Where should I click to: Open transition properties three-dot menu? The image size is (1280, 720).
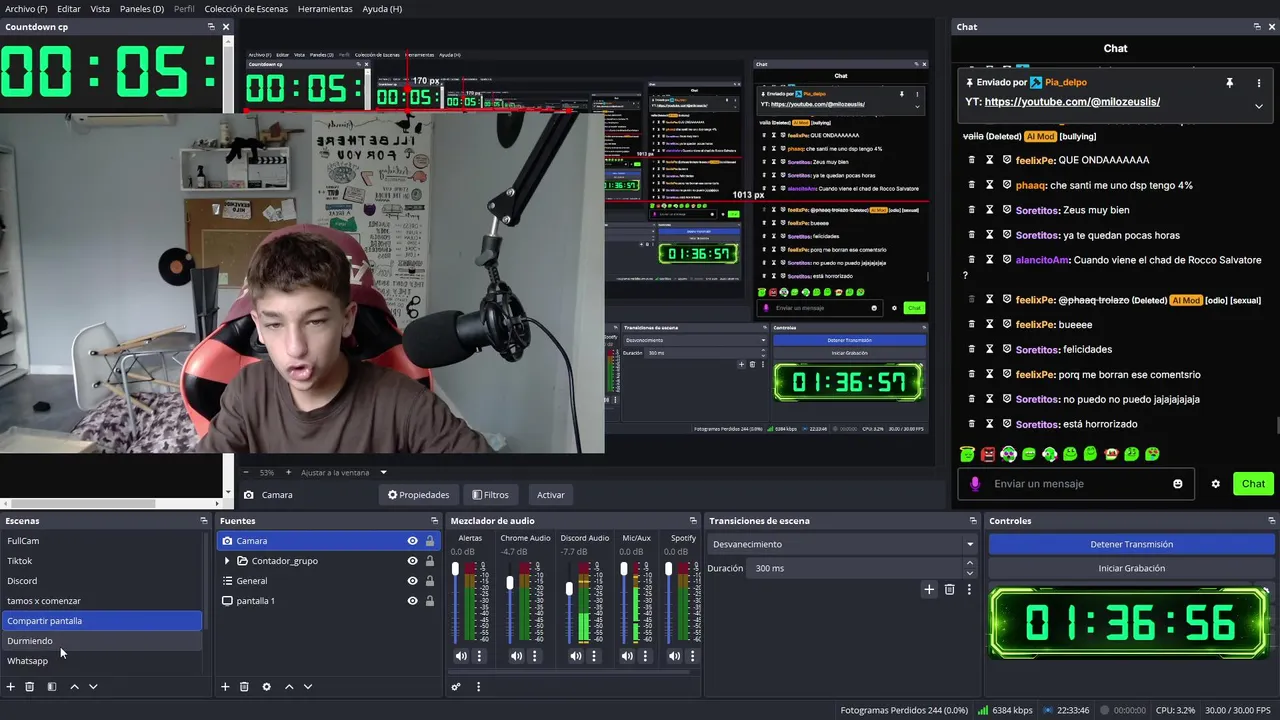[x=969, y=590]
